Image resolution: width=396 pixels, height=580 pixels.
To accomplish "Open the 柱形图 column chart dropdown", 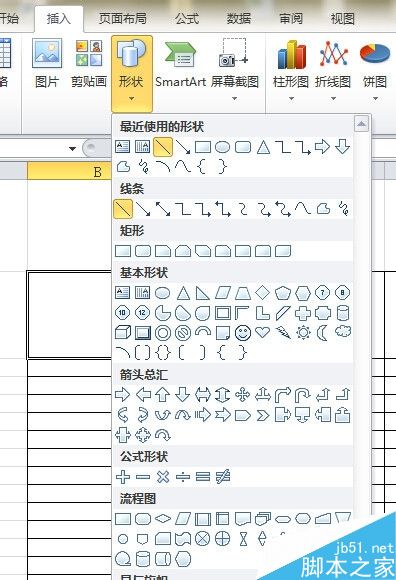I will [x=291, y=70].
